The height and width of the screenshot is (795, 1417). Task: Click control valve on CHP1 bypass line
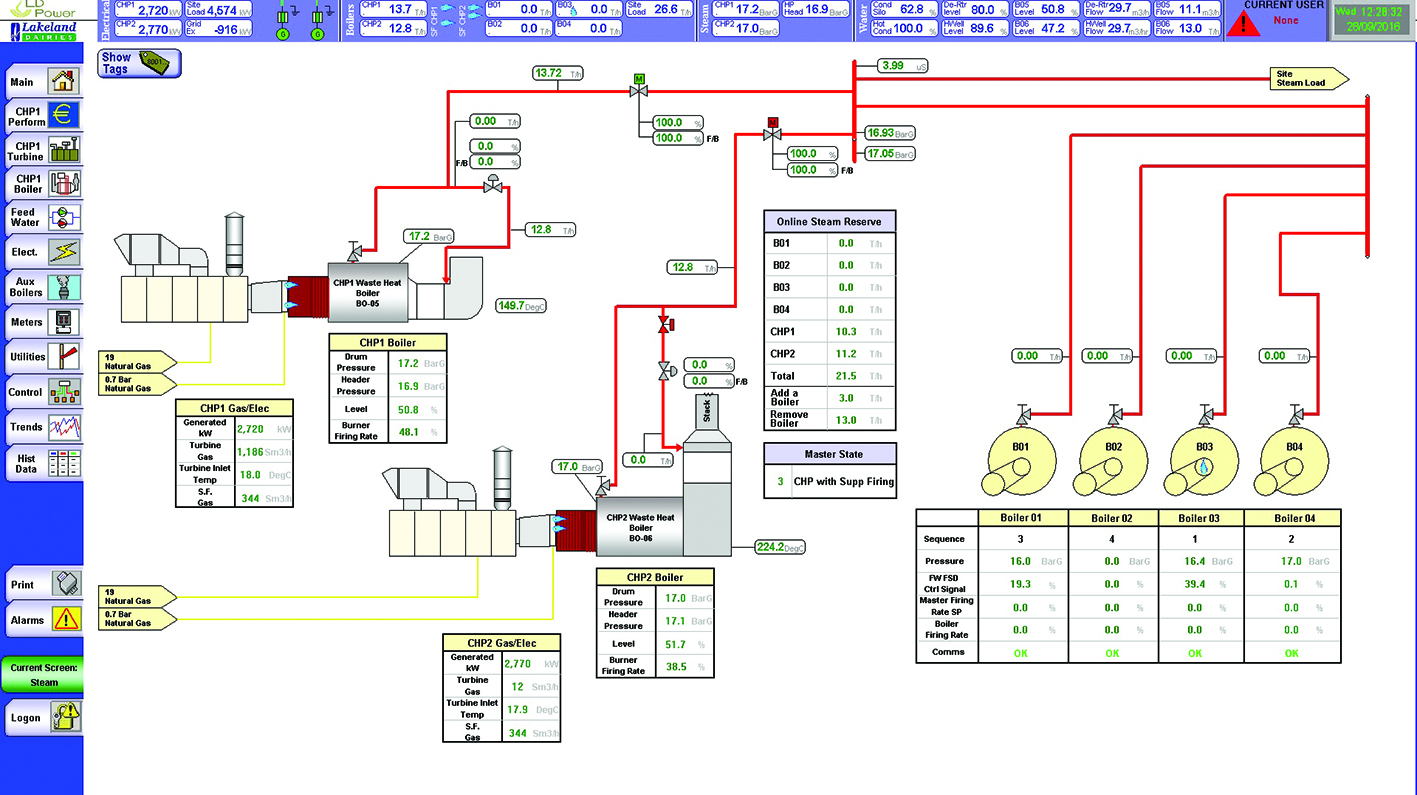click(x=492, y=185)
